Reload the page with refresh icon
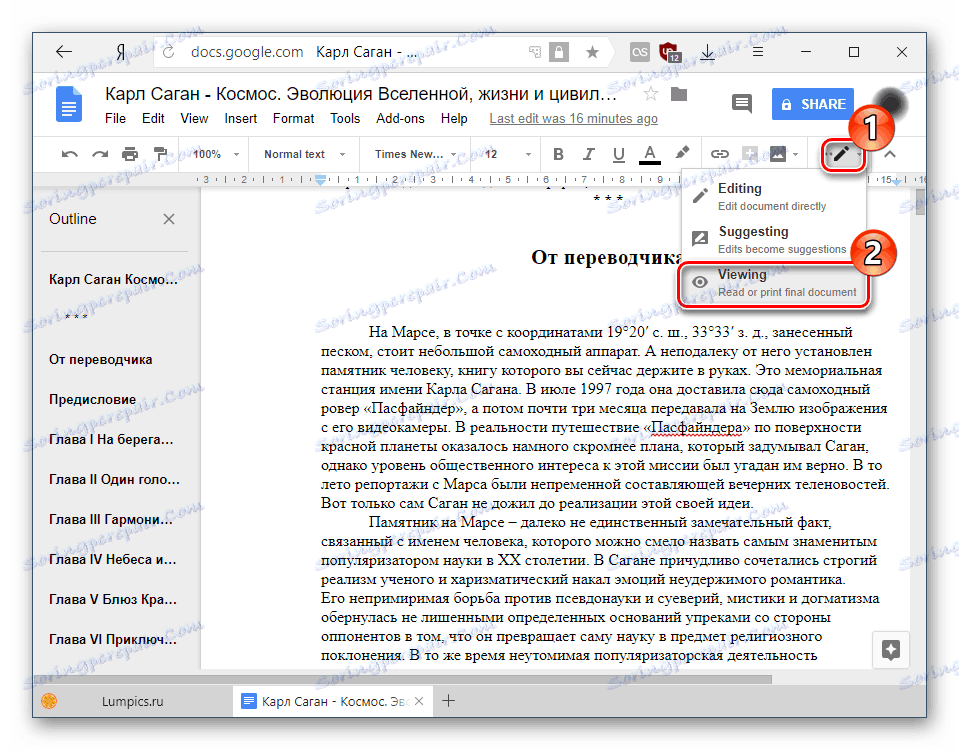This screenshot has width=959, height=750. click(x=169, y=52)
